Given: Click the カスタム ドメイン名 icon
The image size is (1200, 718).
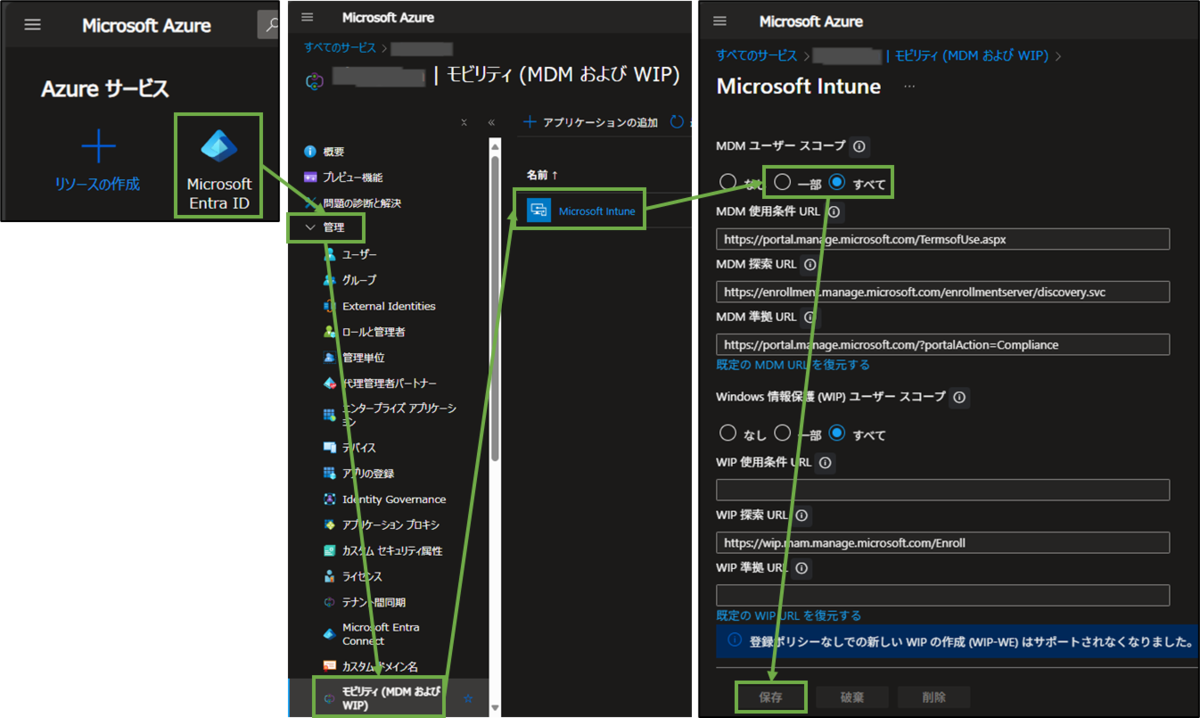Looking at the screenshot, I should [330, 665].
